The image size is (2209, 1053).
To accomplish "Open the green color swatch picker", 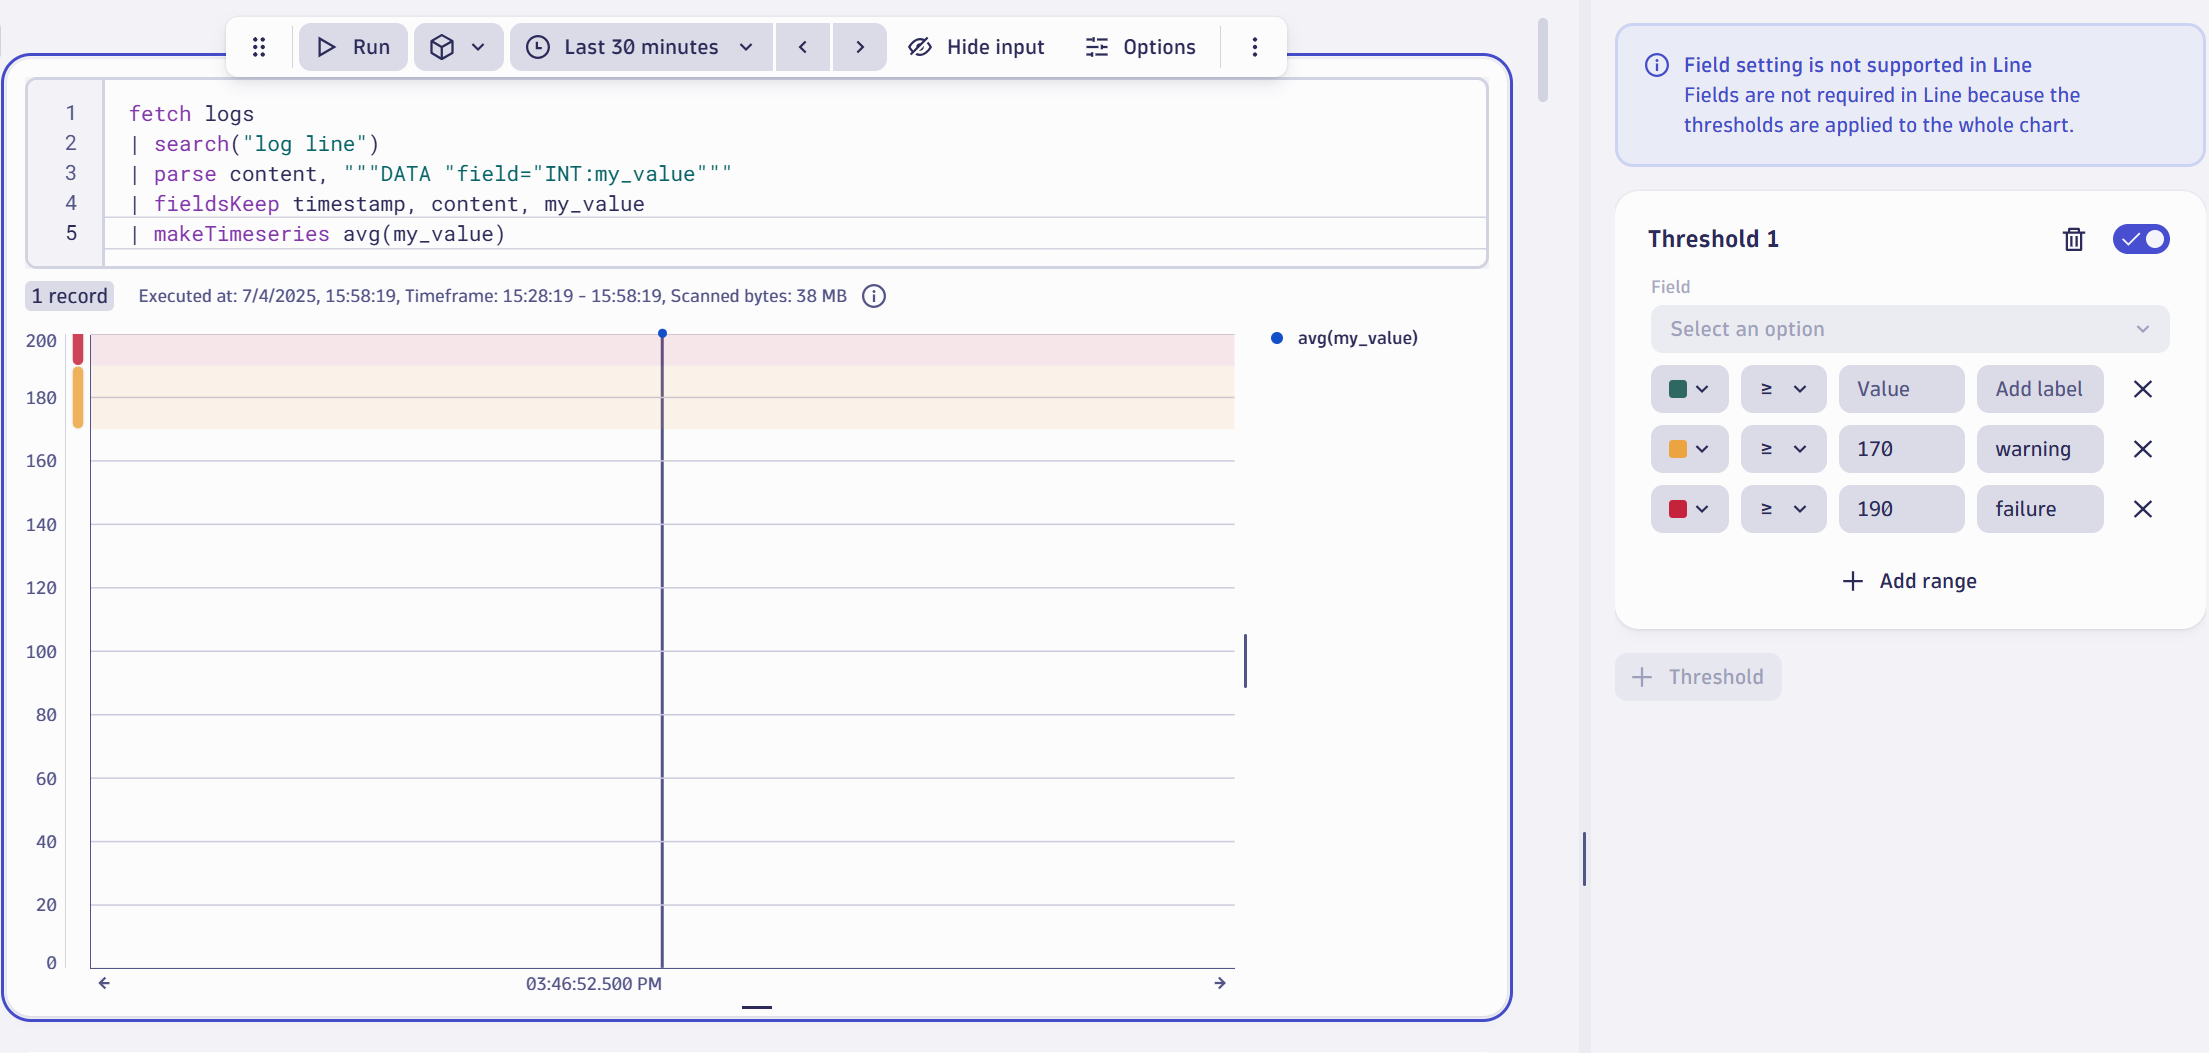I will [x=1689, y=389].
